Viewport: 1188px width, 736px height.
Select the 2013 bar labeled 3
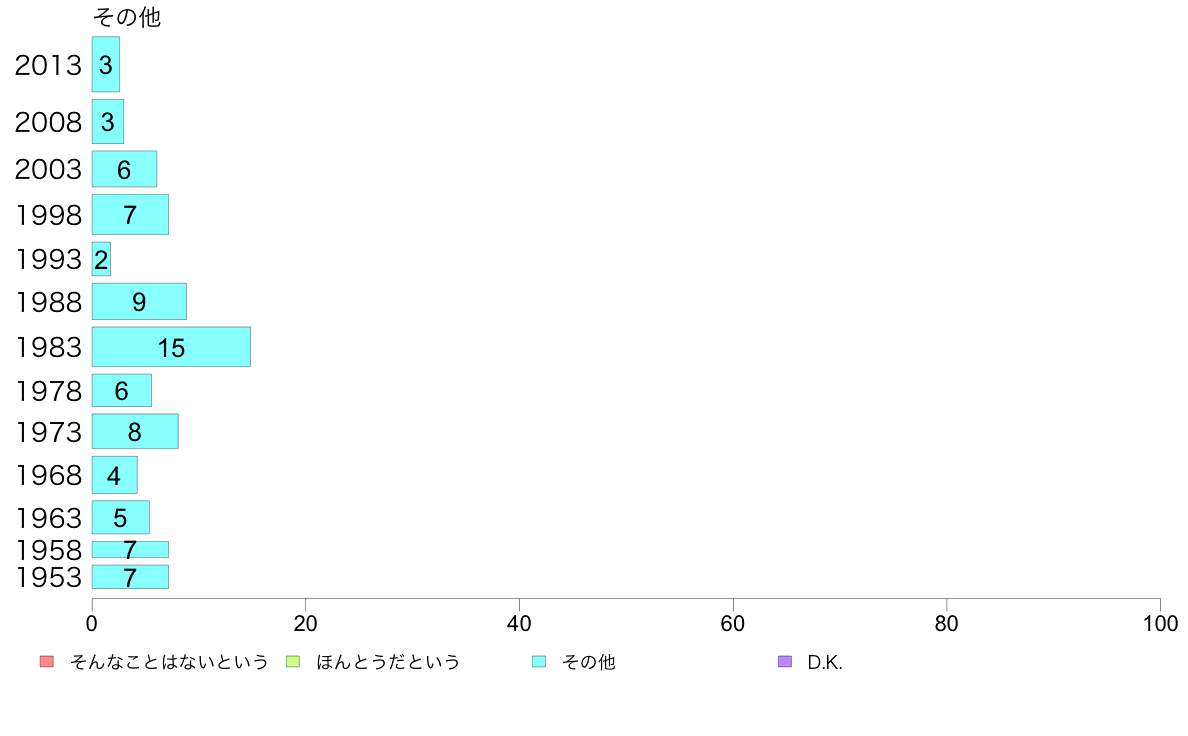(x=106, y=64)
